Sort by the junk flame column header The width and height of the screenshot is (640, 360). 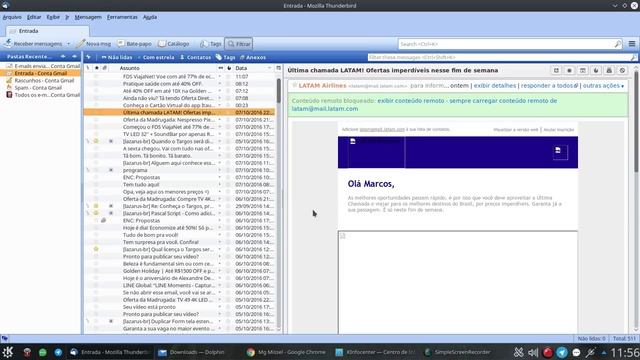coord(229,68)
